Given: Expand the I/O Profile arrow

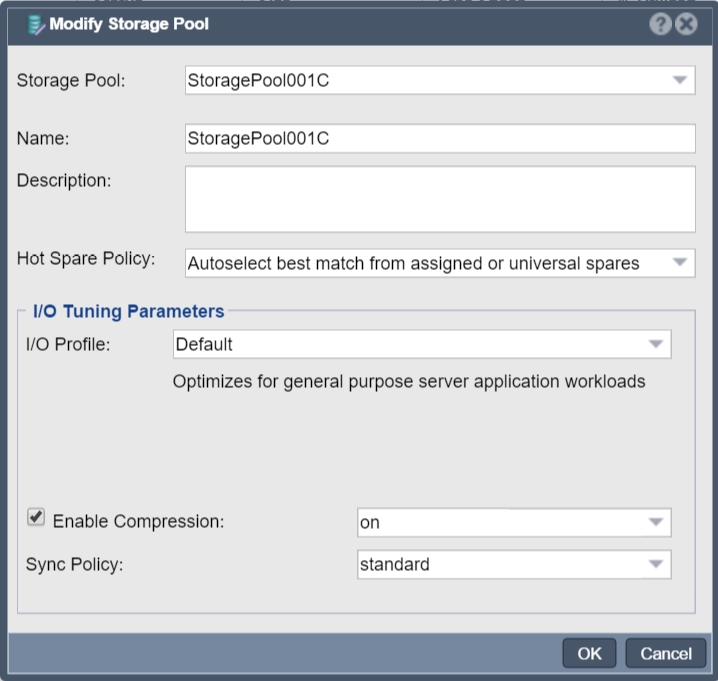Looking at the screenshot, I should pyautogui.click(x=656, y=344).
